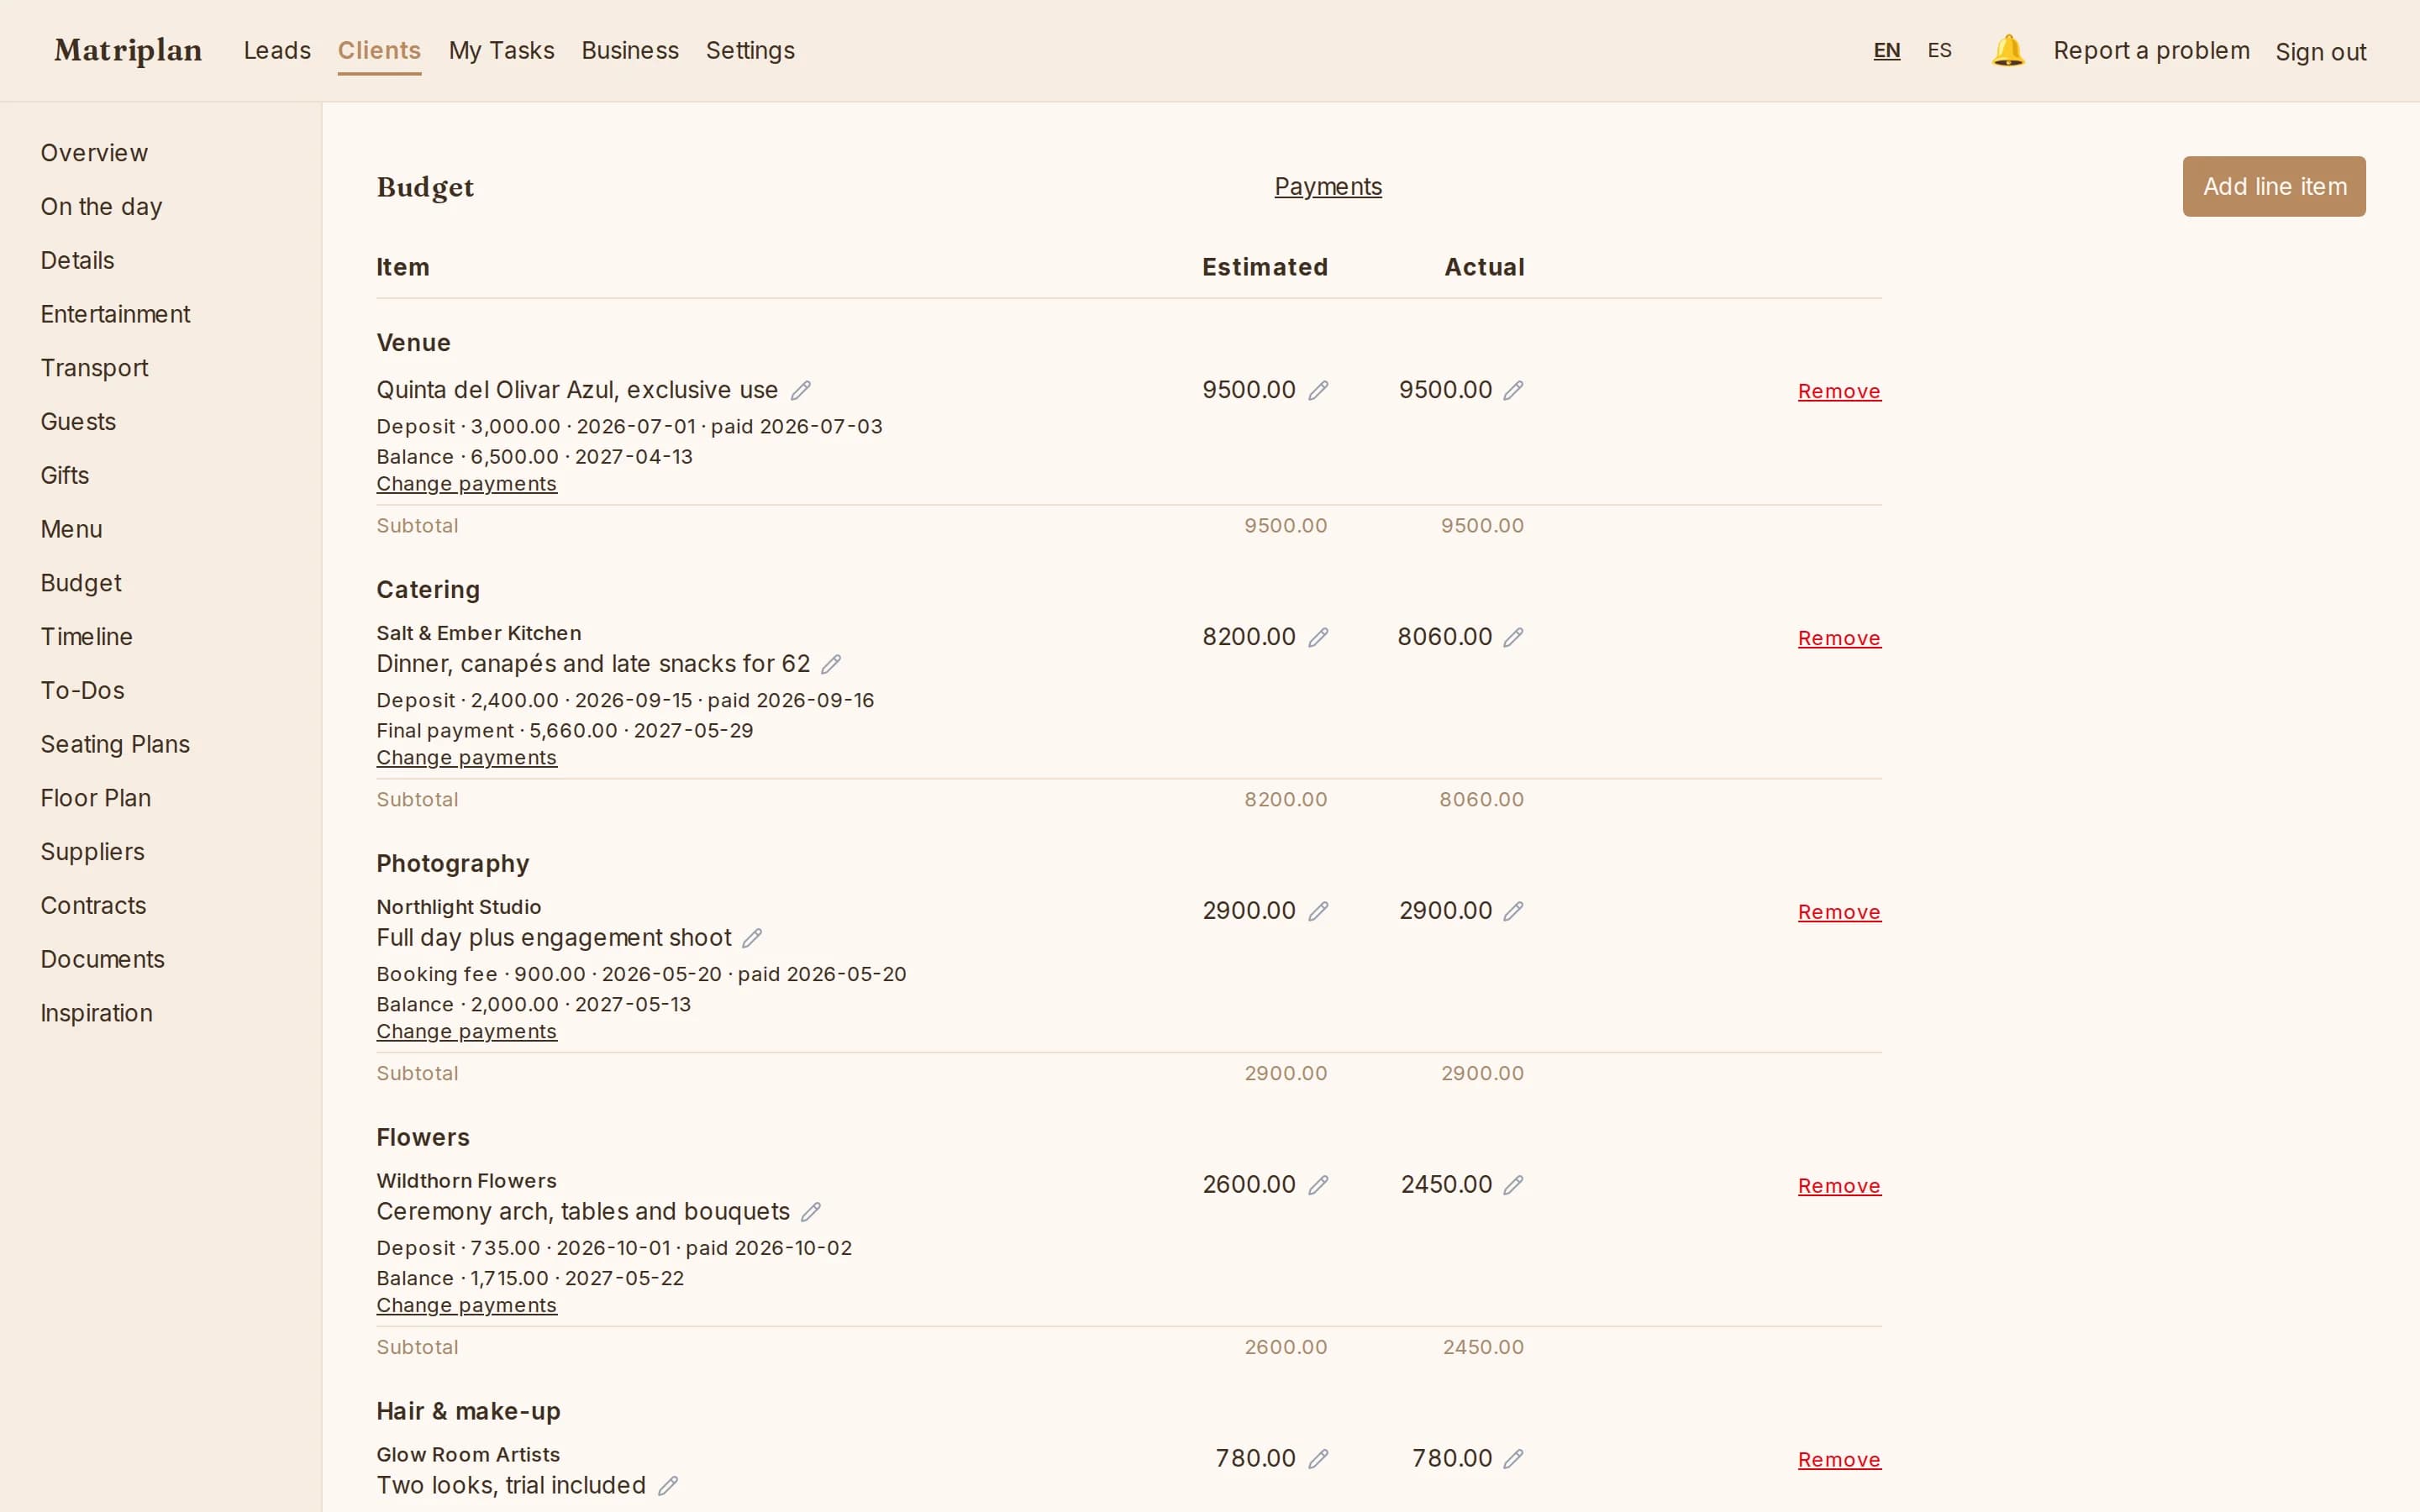Change payments for the Venue item
The height and width of the screenshot is (1512, 2420).
[466, 484]
